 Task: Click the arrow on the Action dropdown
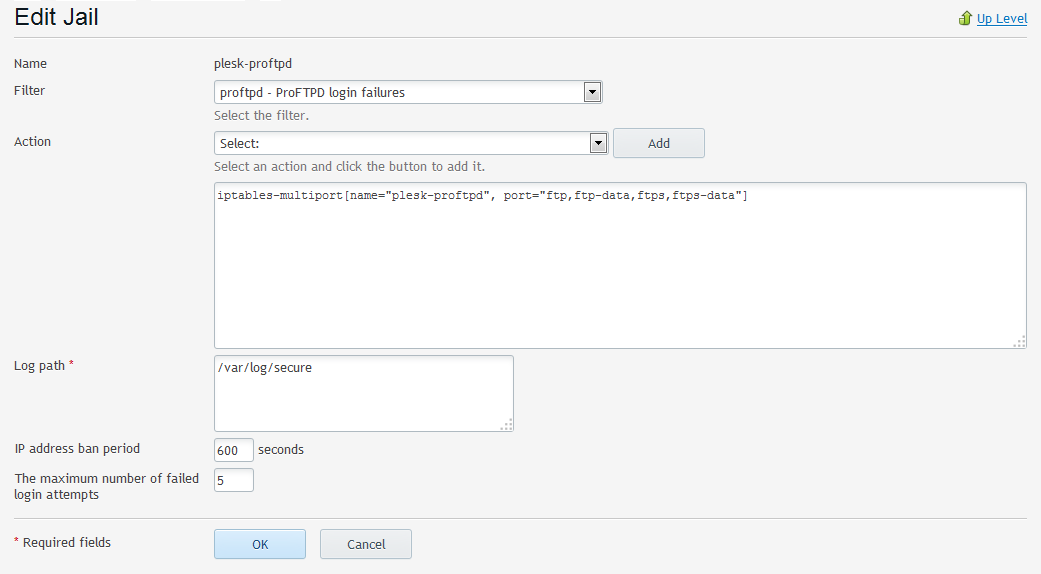599,143
